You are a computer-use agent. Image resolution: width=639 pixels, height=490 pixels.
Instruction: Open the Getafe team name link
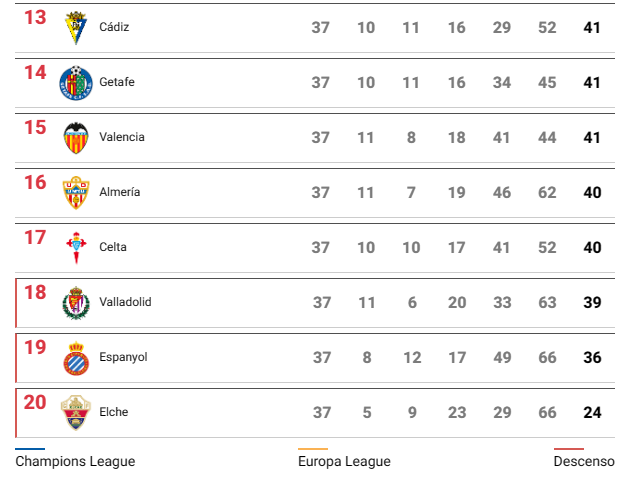pos(117,83)
